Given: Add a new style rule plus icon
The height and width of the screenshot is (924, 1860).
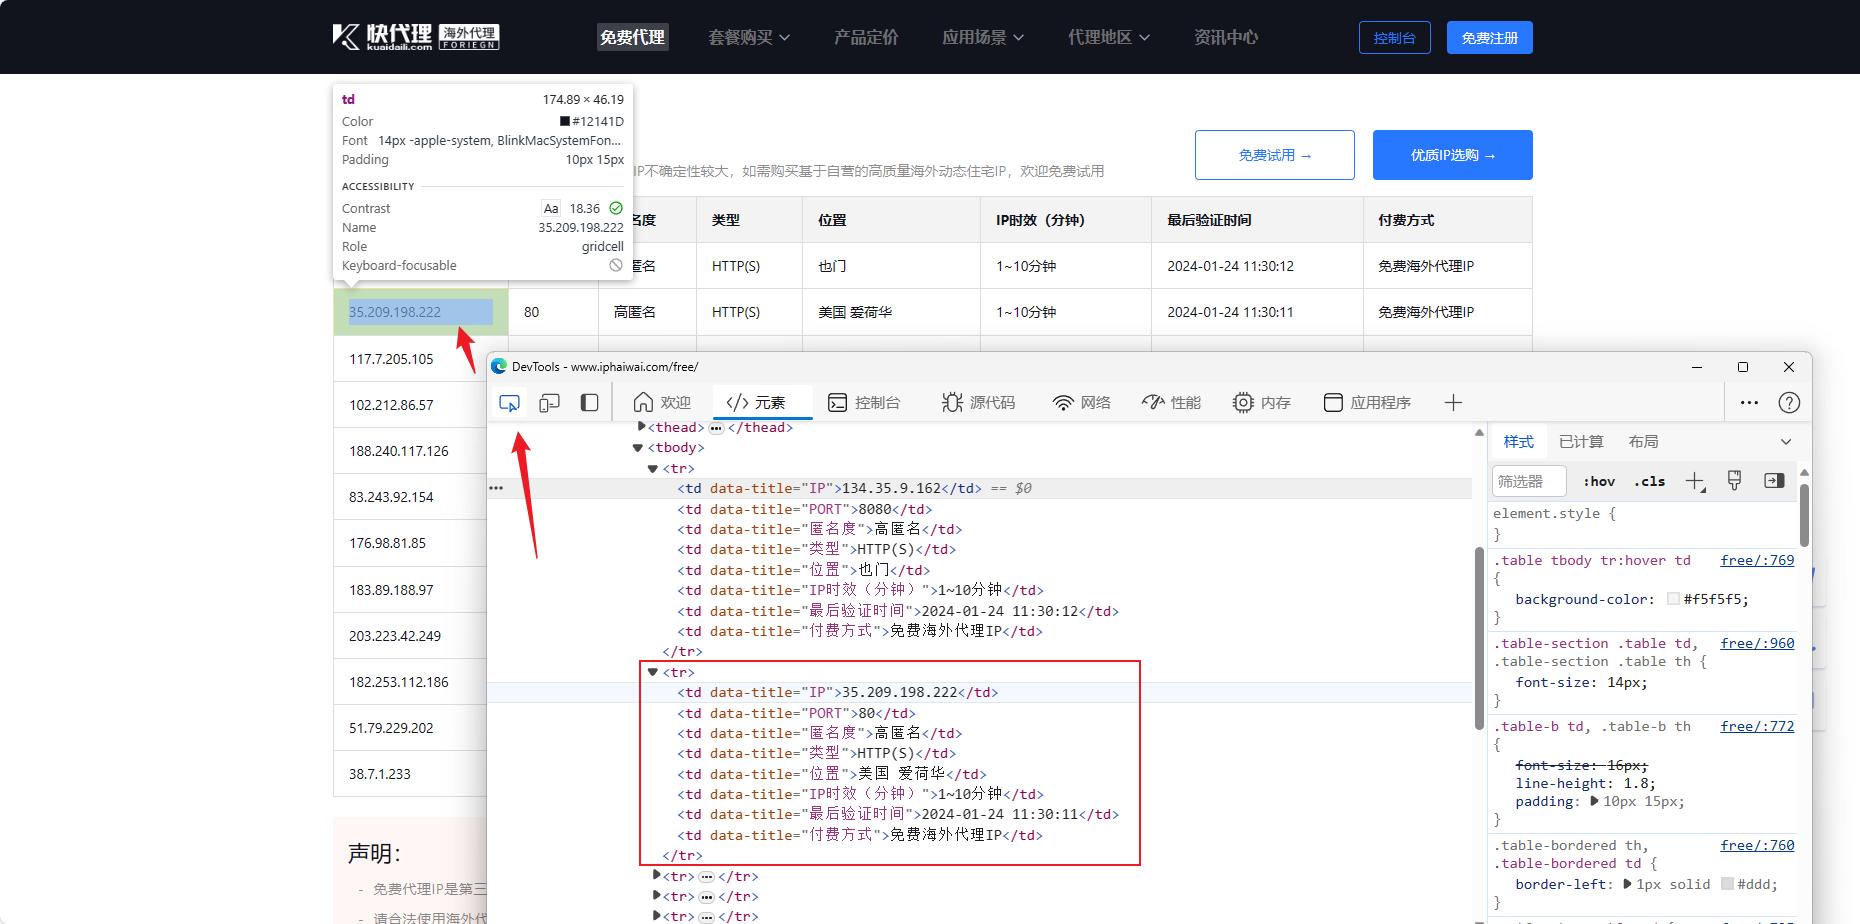Looking at the screenshot, I should point(1695,481).
